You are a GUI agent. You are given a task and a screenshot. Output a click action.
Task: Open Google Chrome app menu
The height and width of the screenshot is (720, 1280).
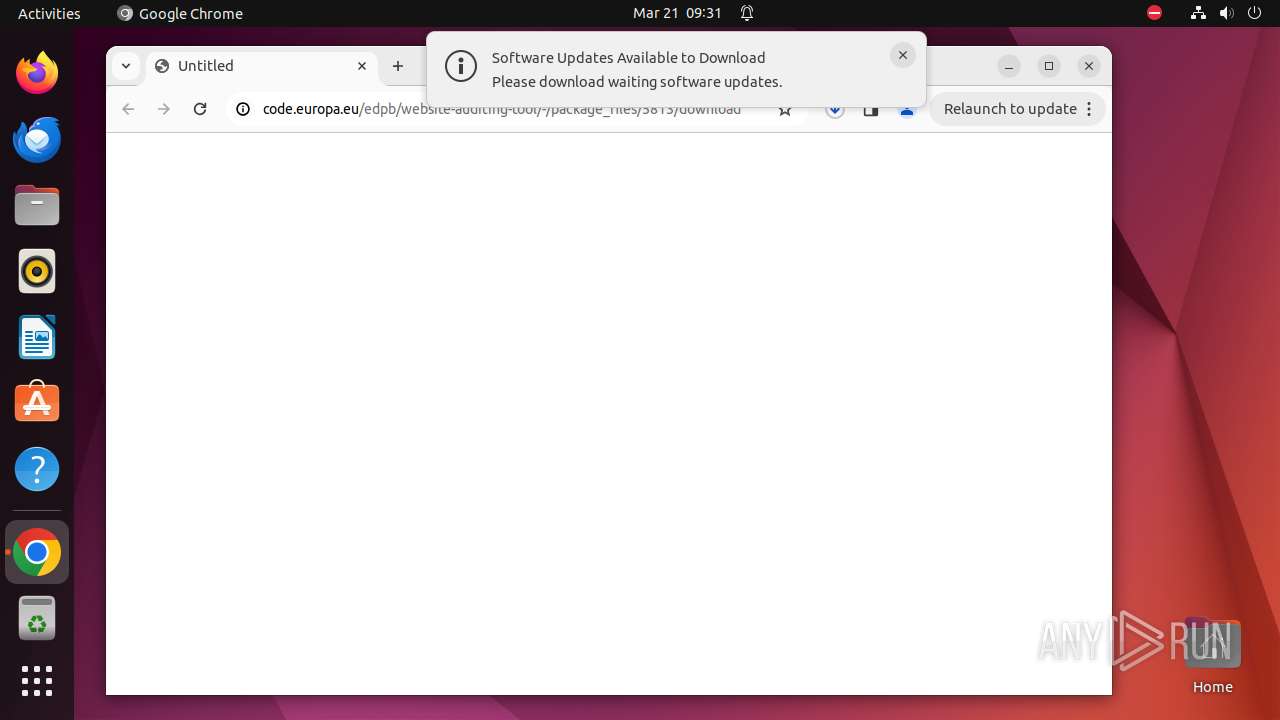(x=180, y=13)
